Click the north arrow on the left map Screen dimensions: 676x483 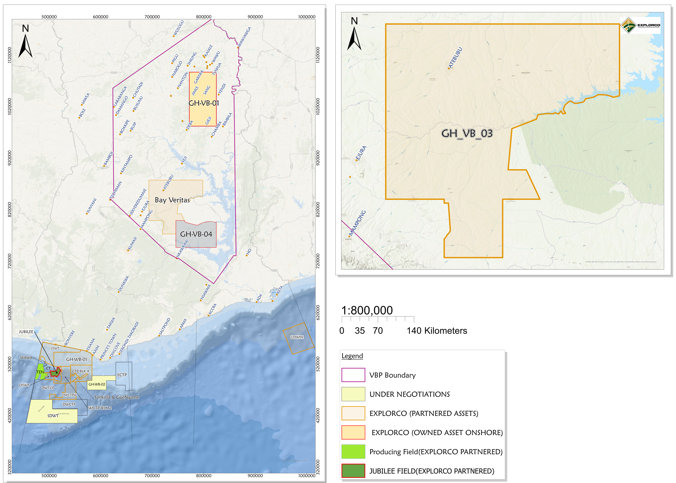click(27, 48)
